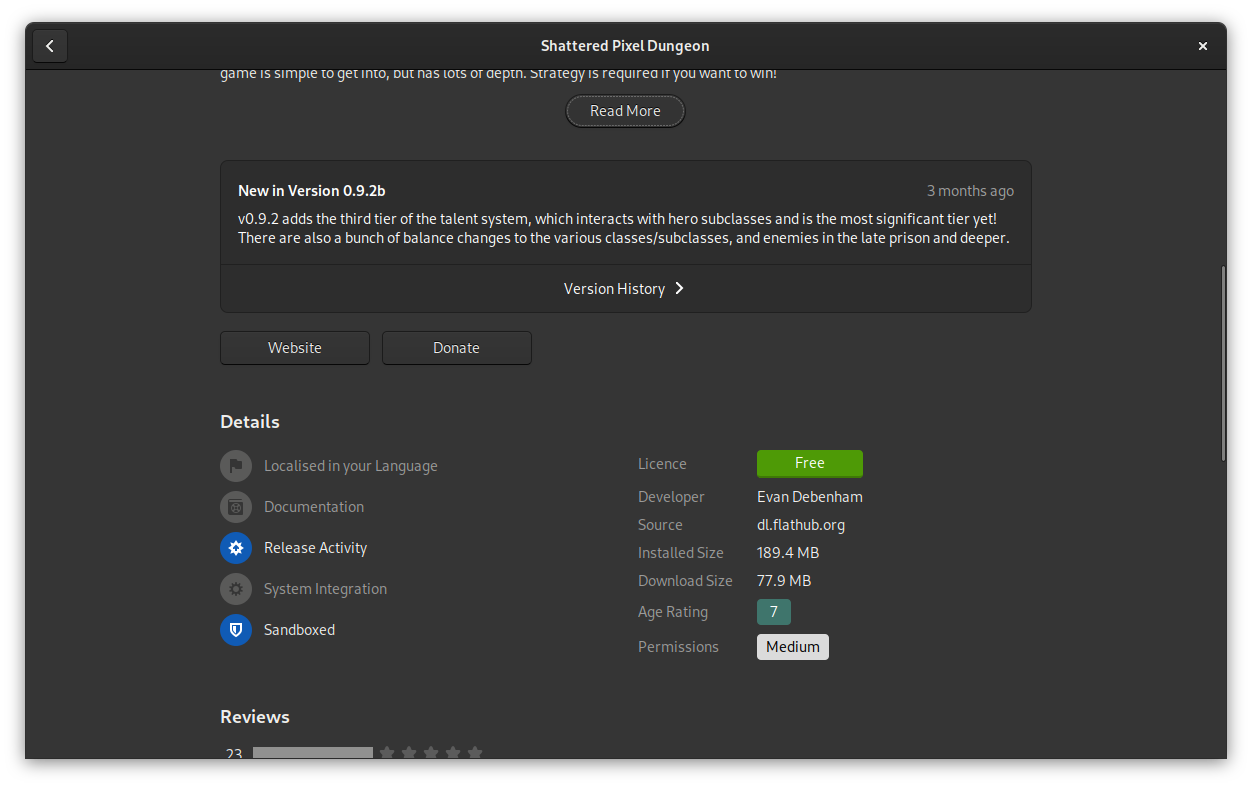Click the Licence field label
The height and width of the screenshot is (787, 1252).
click(662, 464)
